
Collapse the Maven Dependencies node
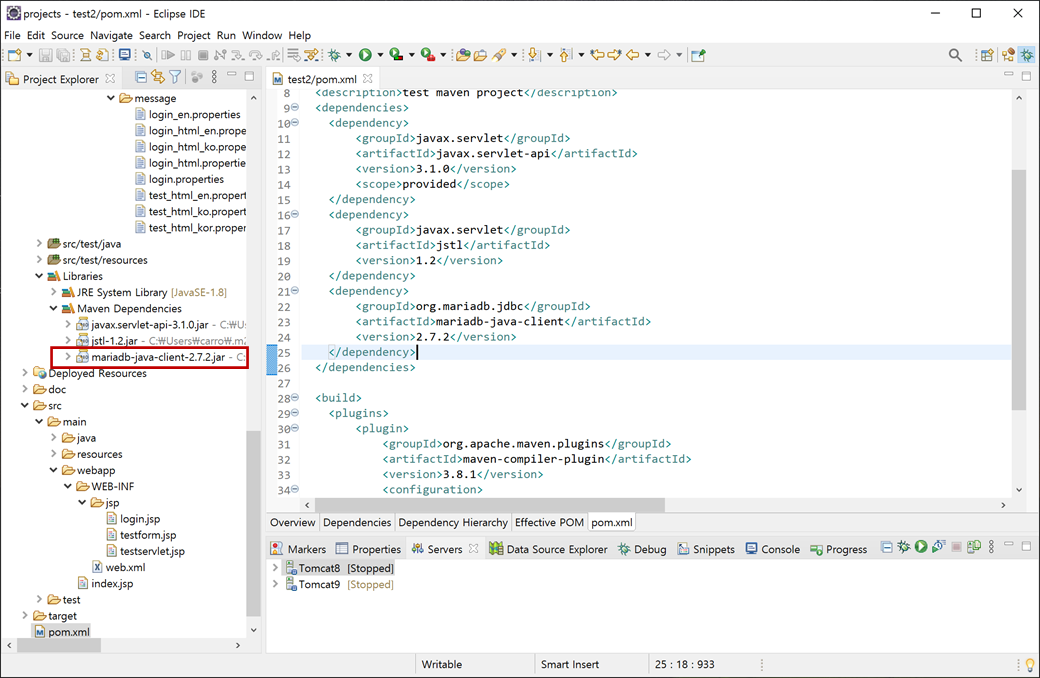click(54, 308)
